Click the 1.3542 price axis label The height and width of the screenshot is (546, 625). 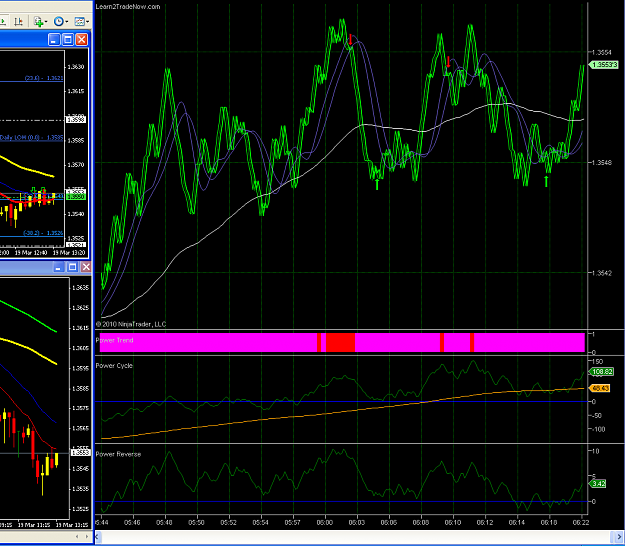coord(601,273)
